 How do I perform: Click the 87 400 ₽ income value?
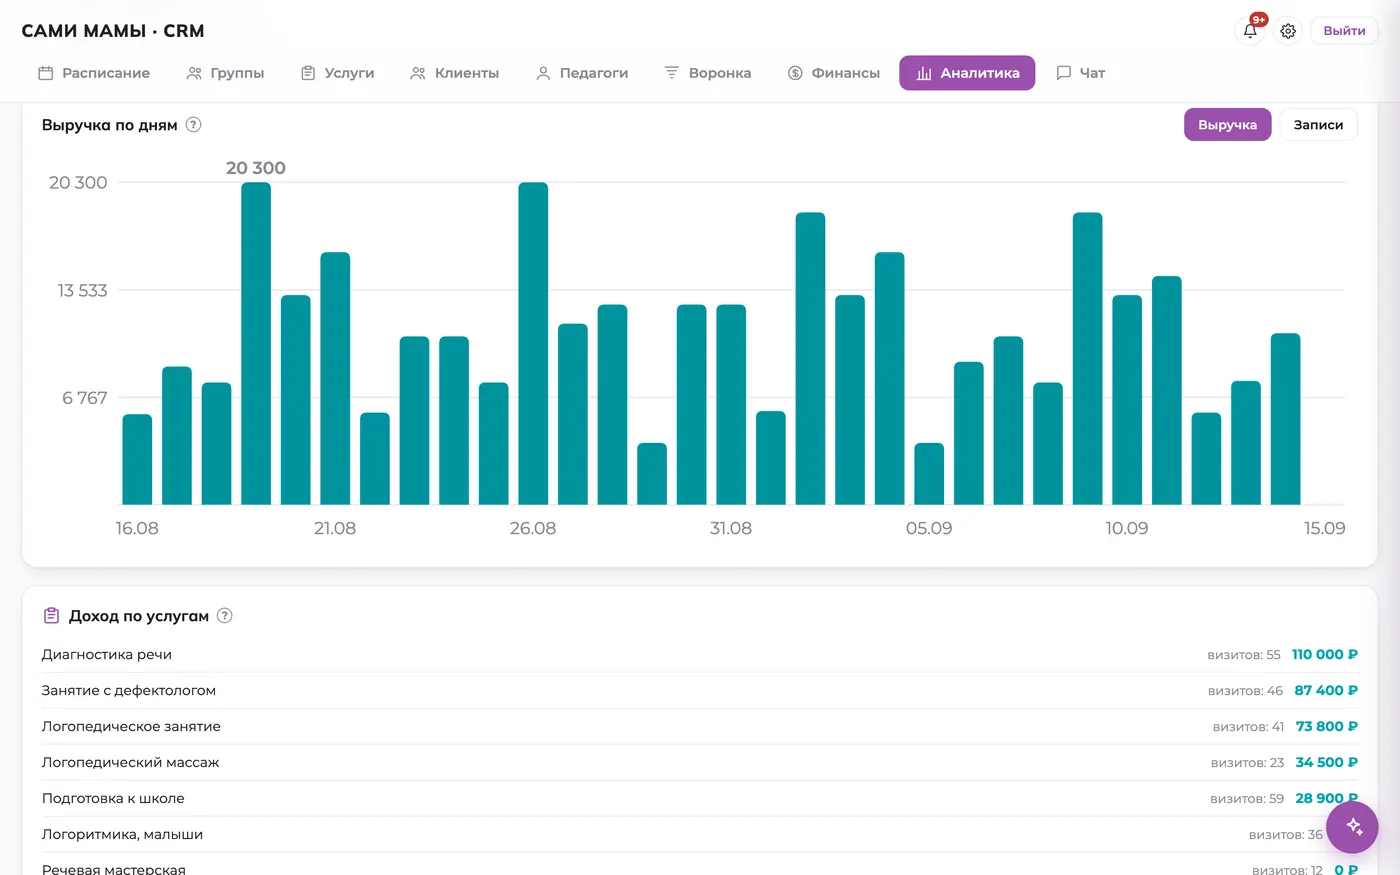1326,691
